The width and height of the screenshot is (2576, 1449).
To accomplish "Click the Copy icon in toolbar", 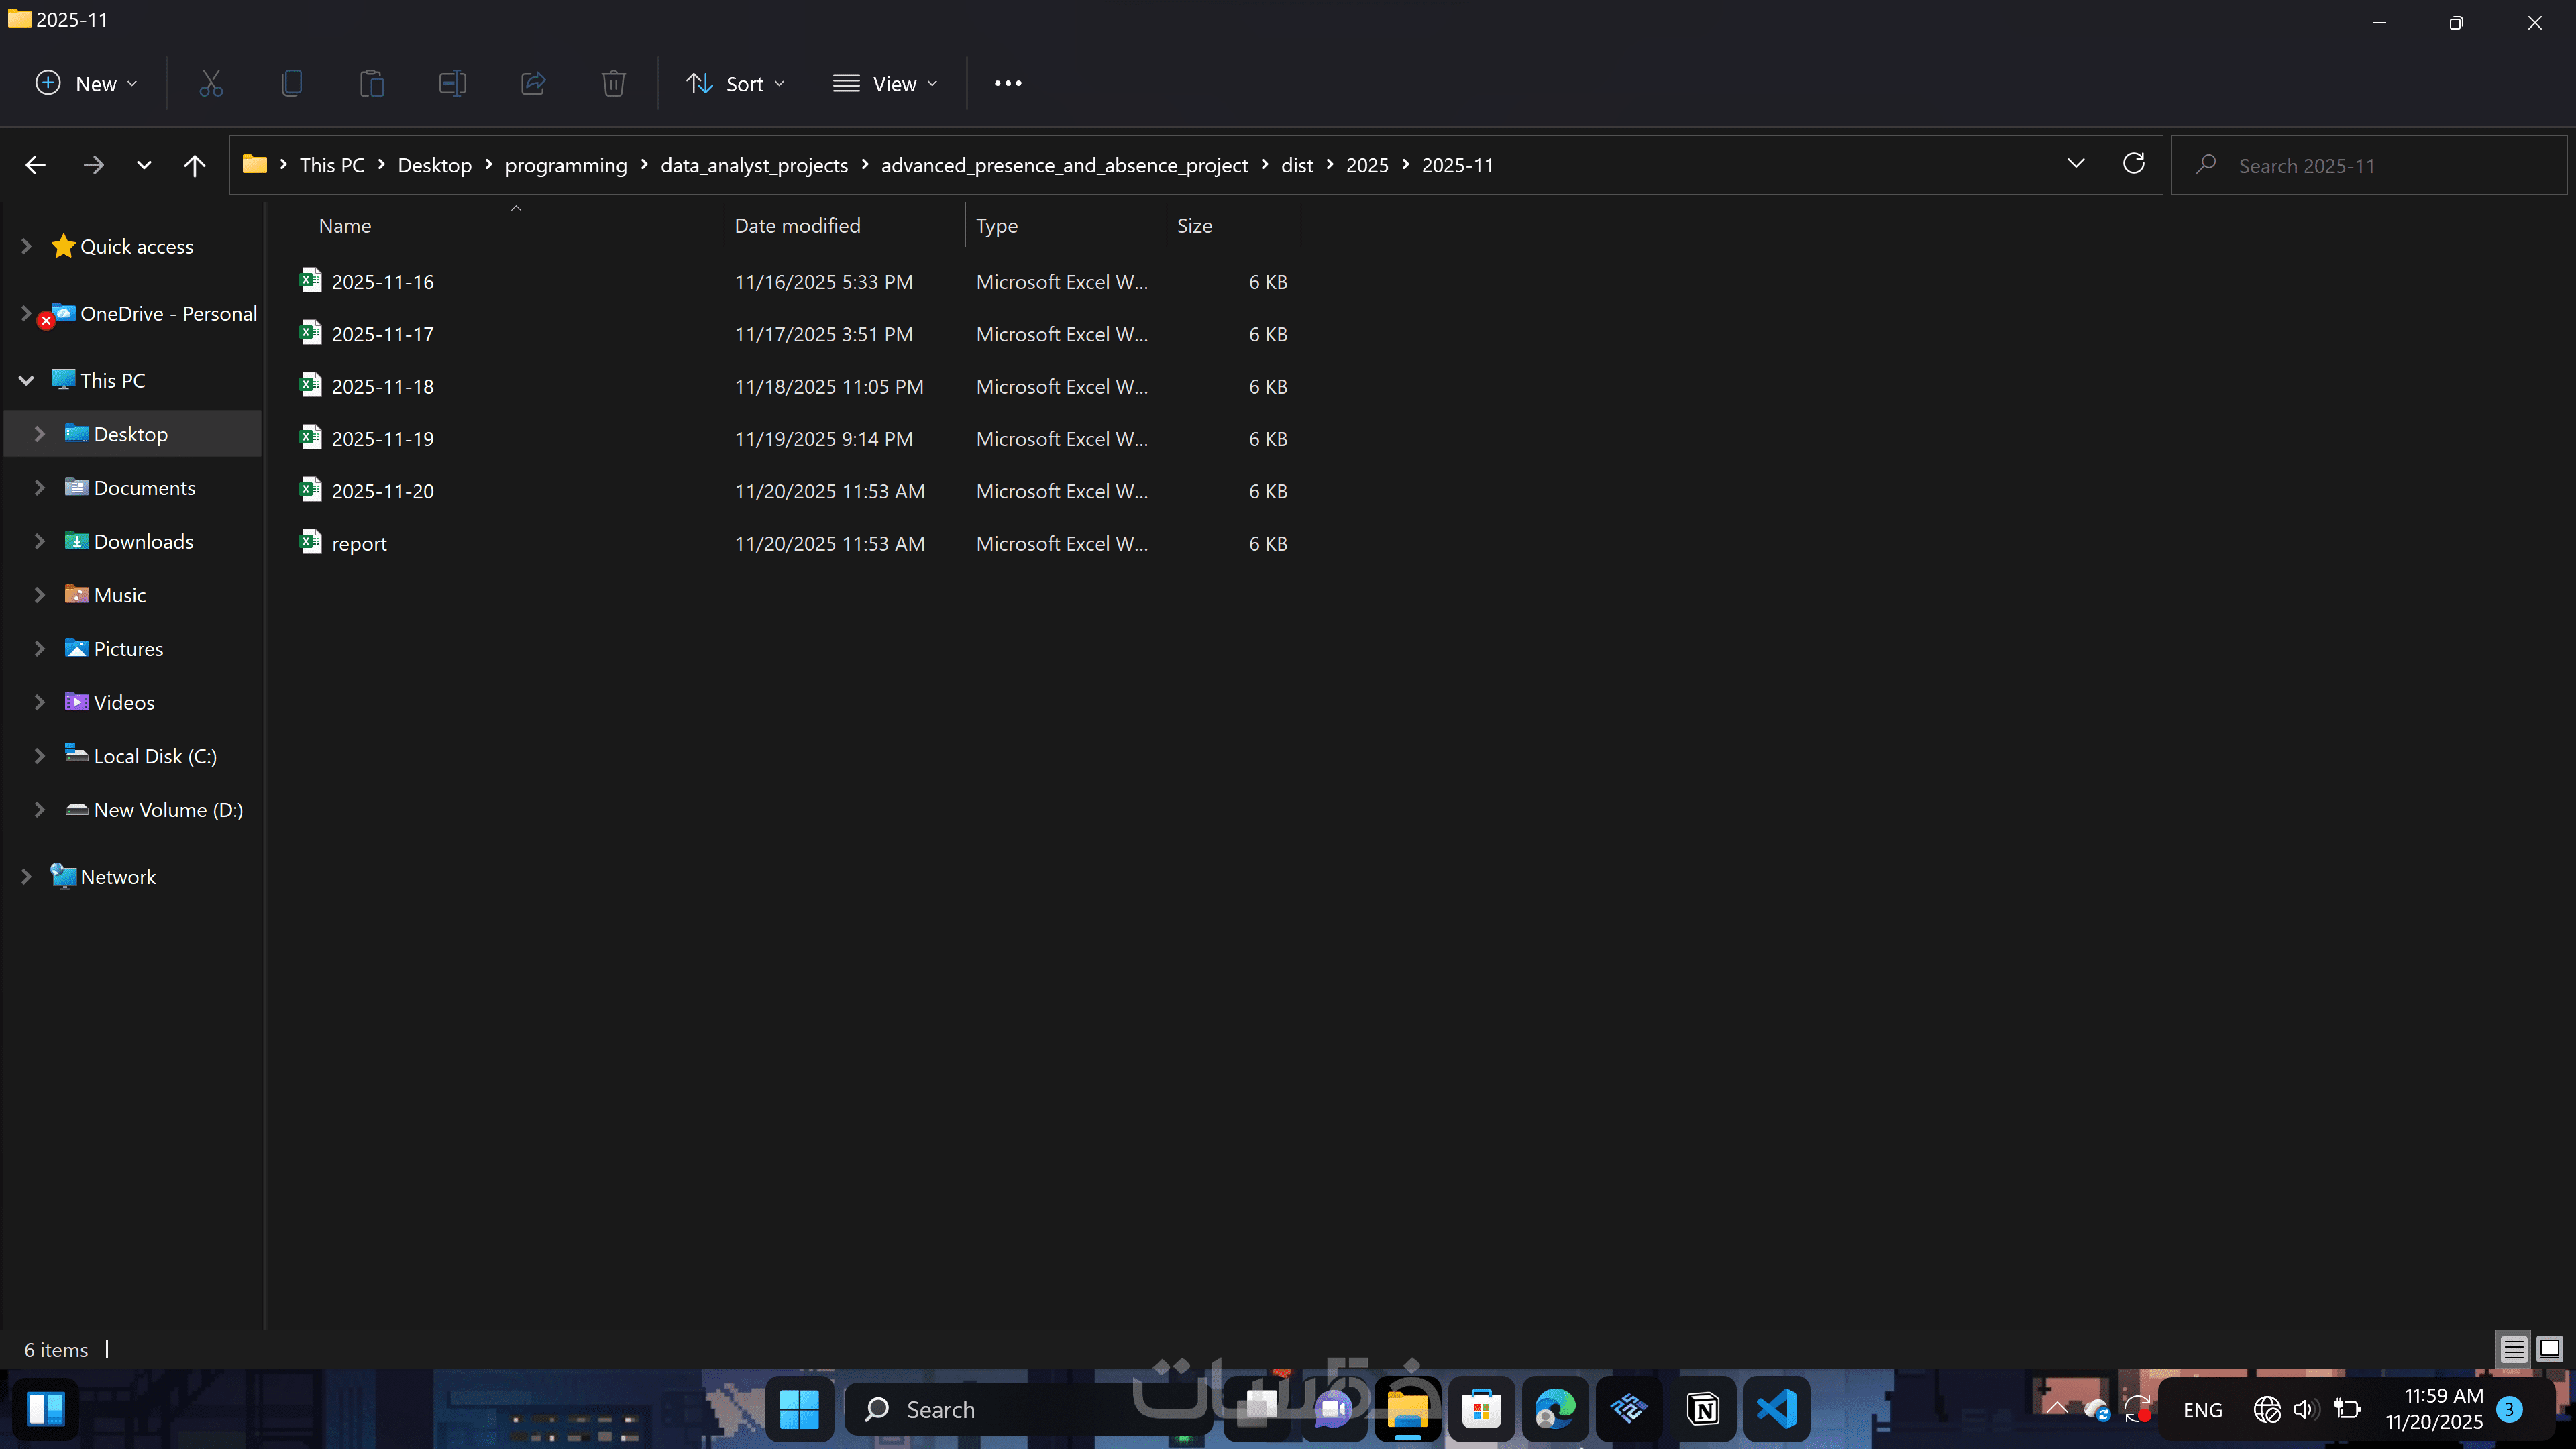I will point(291,83).
